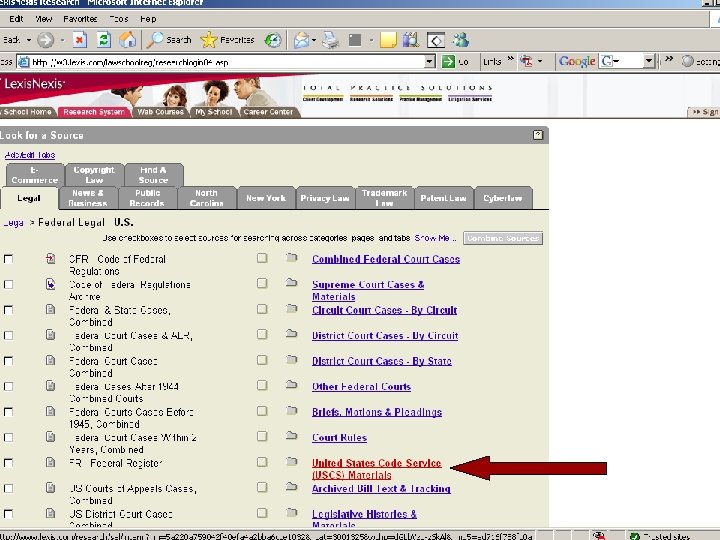Click the Code of Federal Regulations Archive icon

51,284
